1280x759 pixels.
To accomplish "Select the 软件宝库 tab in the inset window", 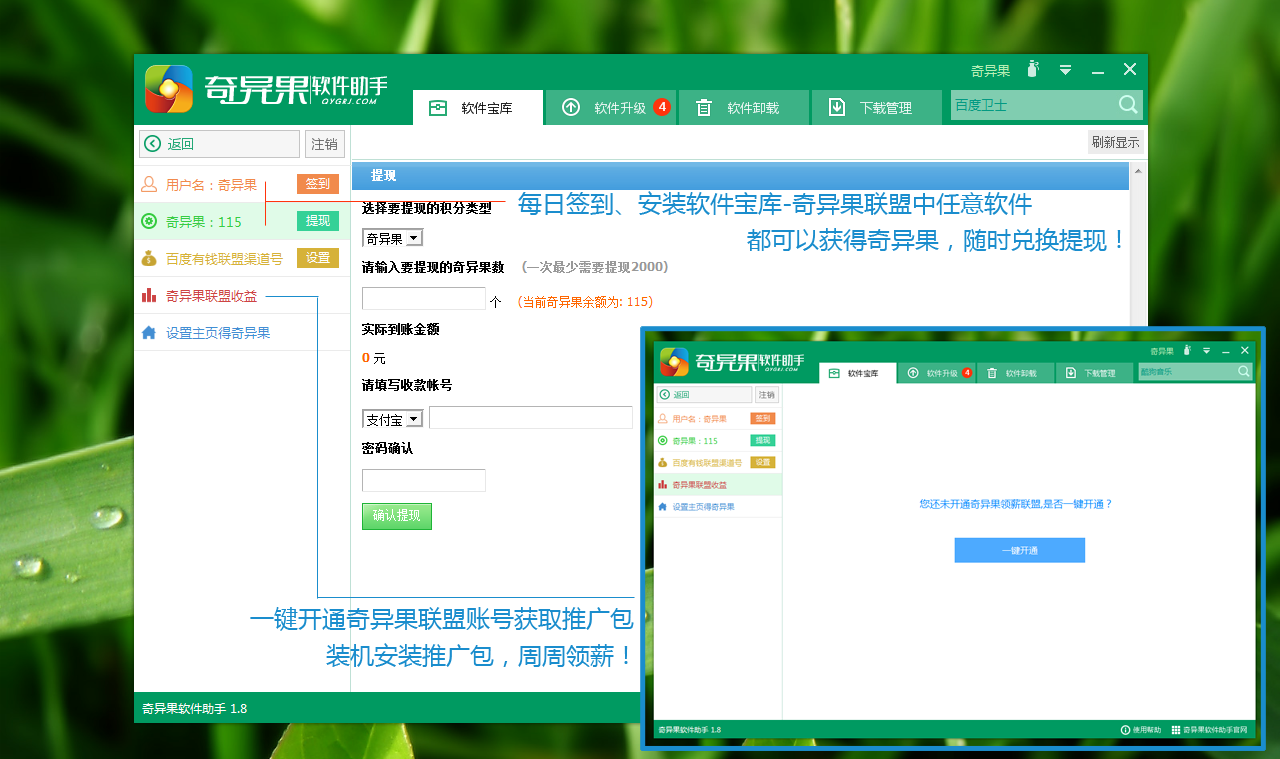I will coord(857,373).
